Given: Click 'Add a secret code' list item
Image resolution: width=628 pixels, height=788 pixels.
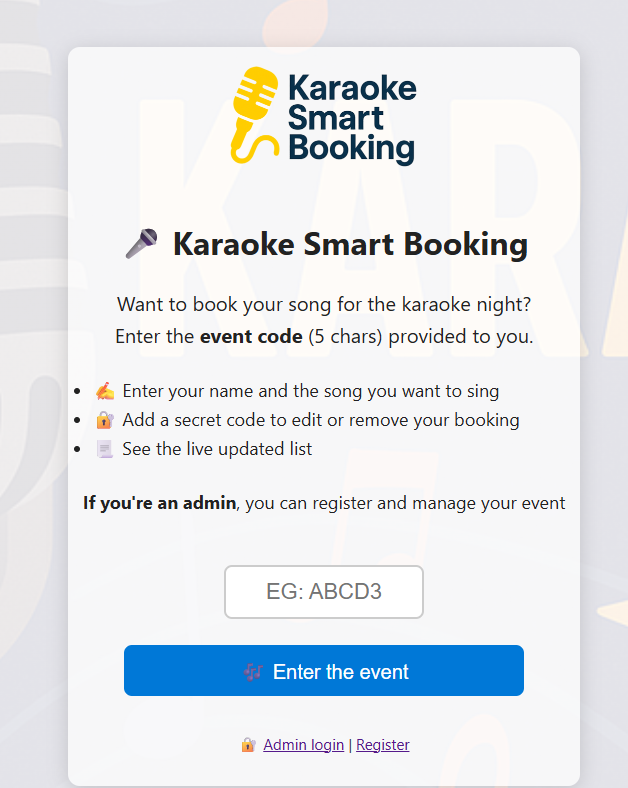Looking at the screenshot, I should [x=321, y=420].
